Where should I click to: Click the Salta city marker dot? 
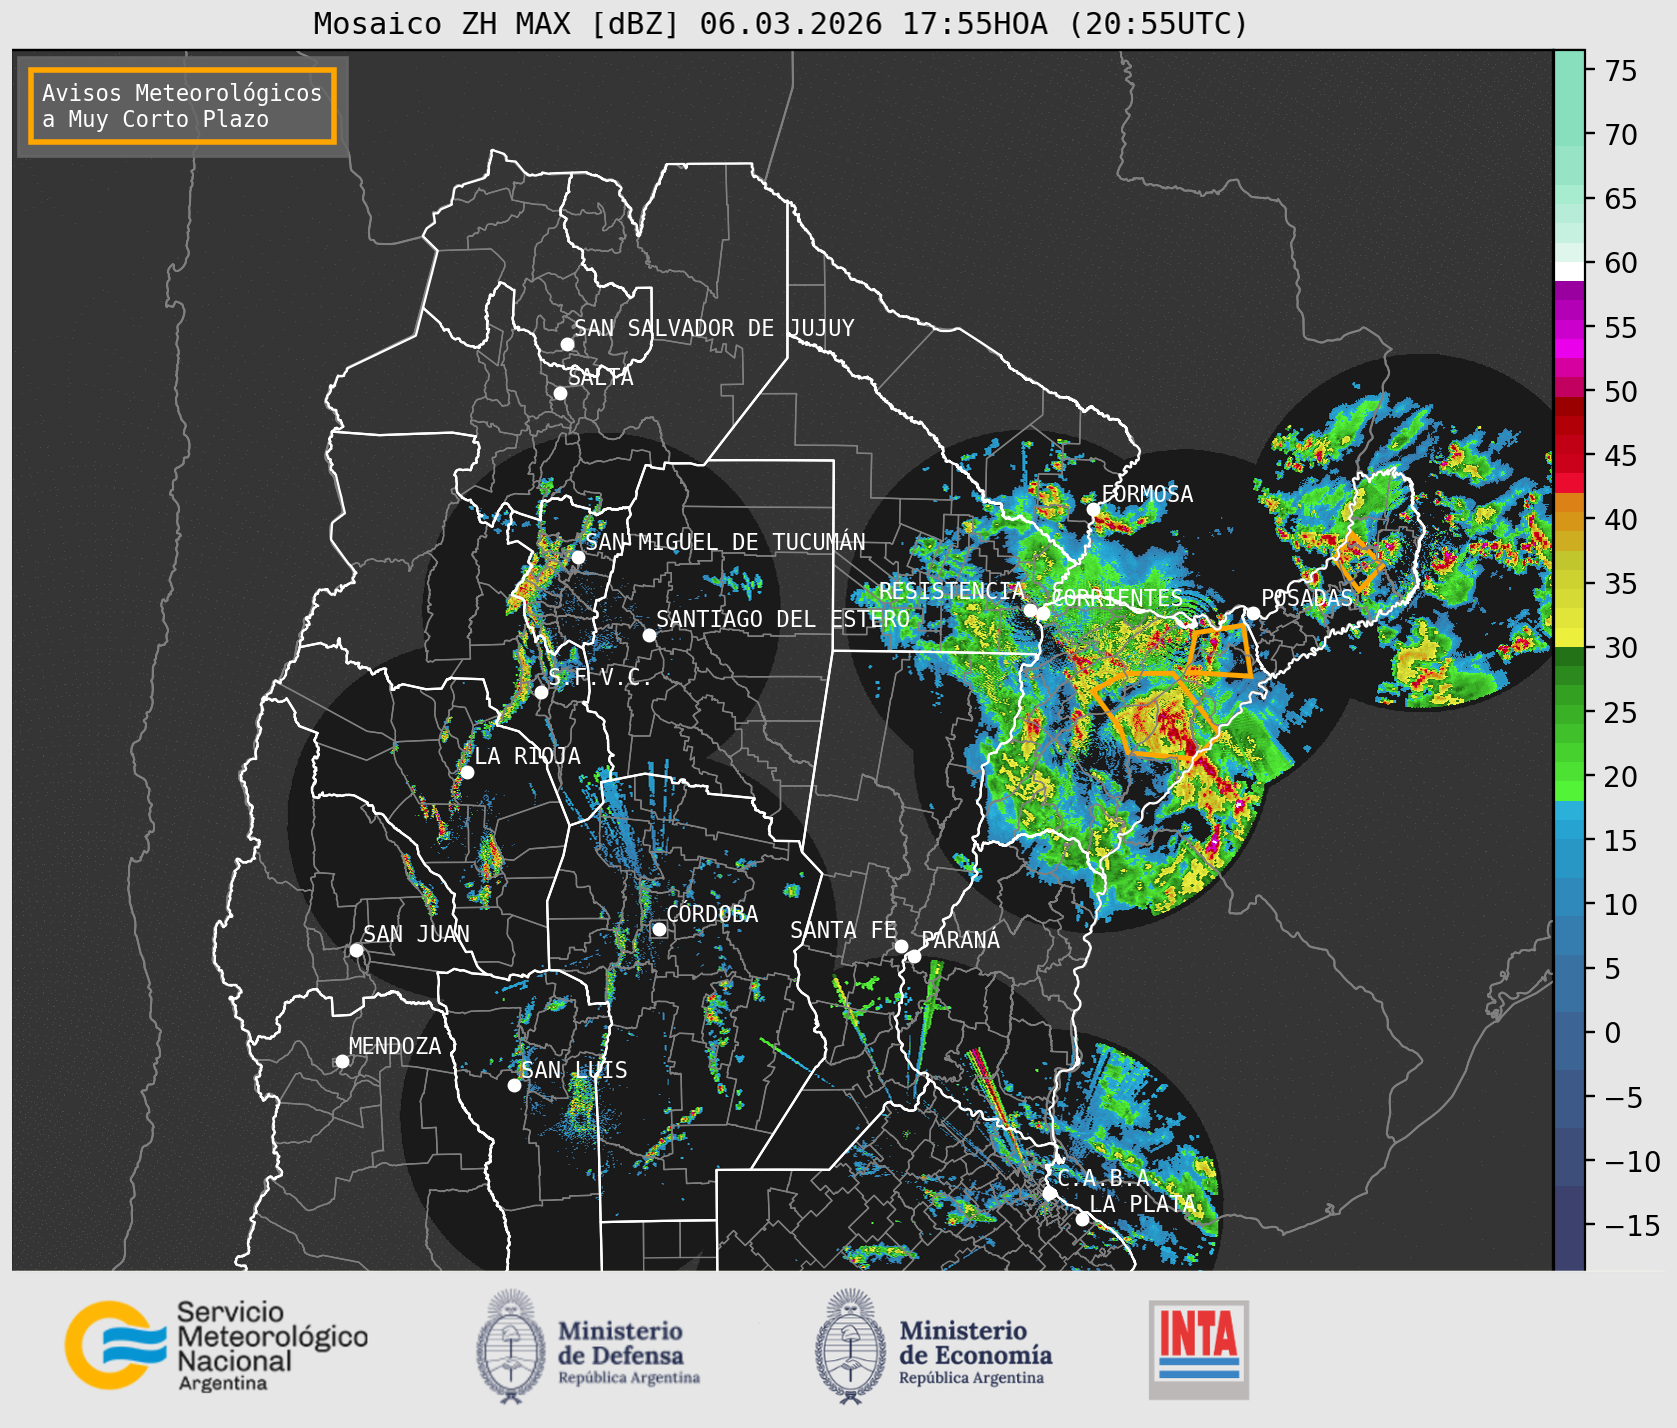pos(560,393)
